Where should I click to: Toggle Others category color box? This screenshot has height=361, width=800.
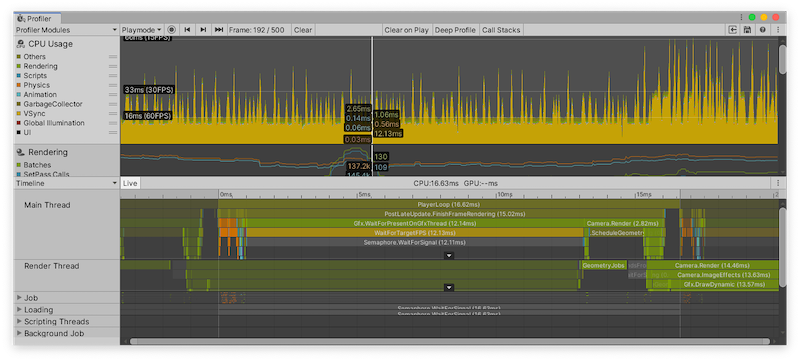[19, 57]
